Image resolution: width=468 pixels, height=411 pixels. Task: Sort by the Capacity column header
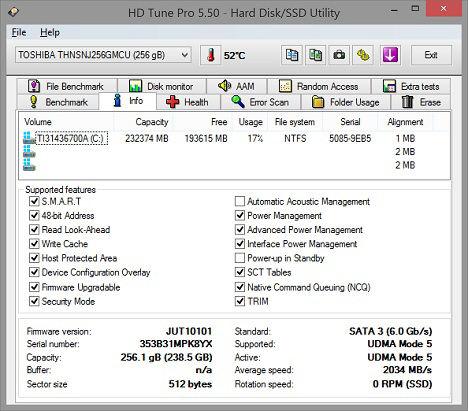coord(143,122)
